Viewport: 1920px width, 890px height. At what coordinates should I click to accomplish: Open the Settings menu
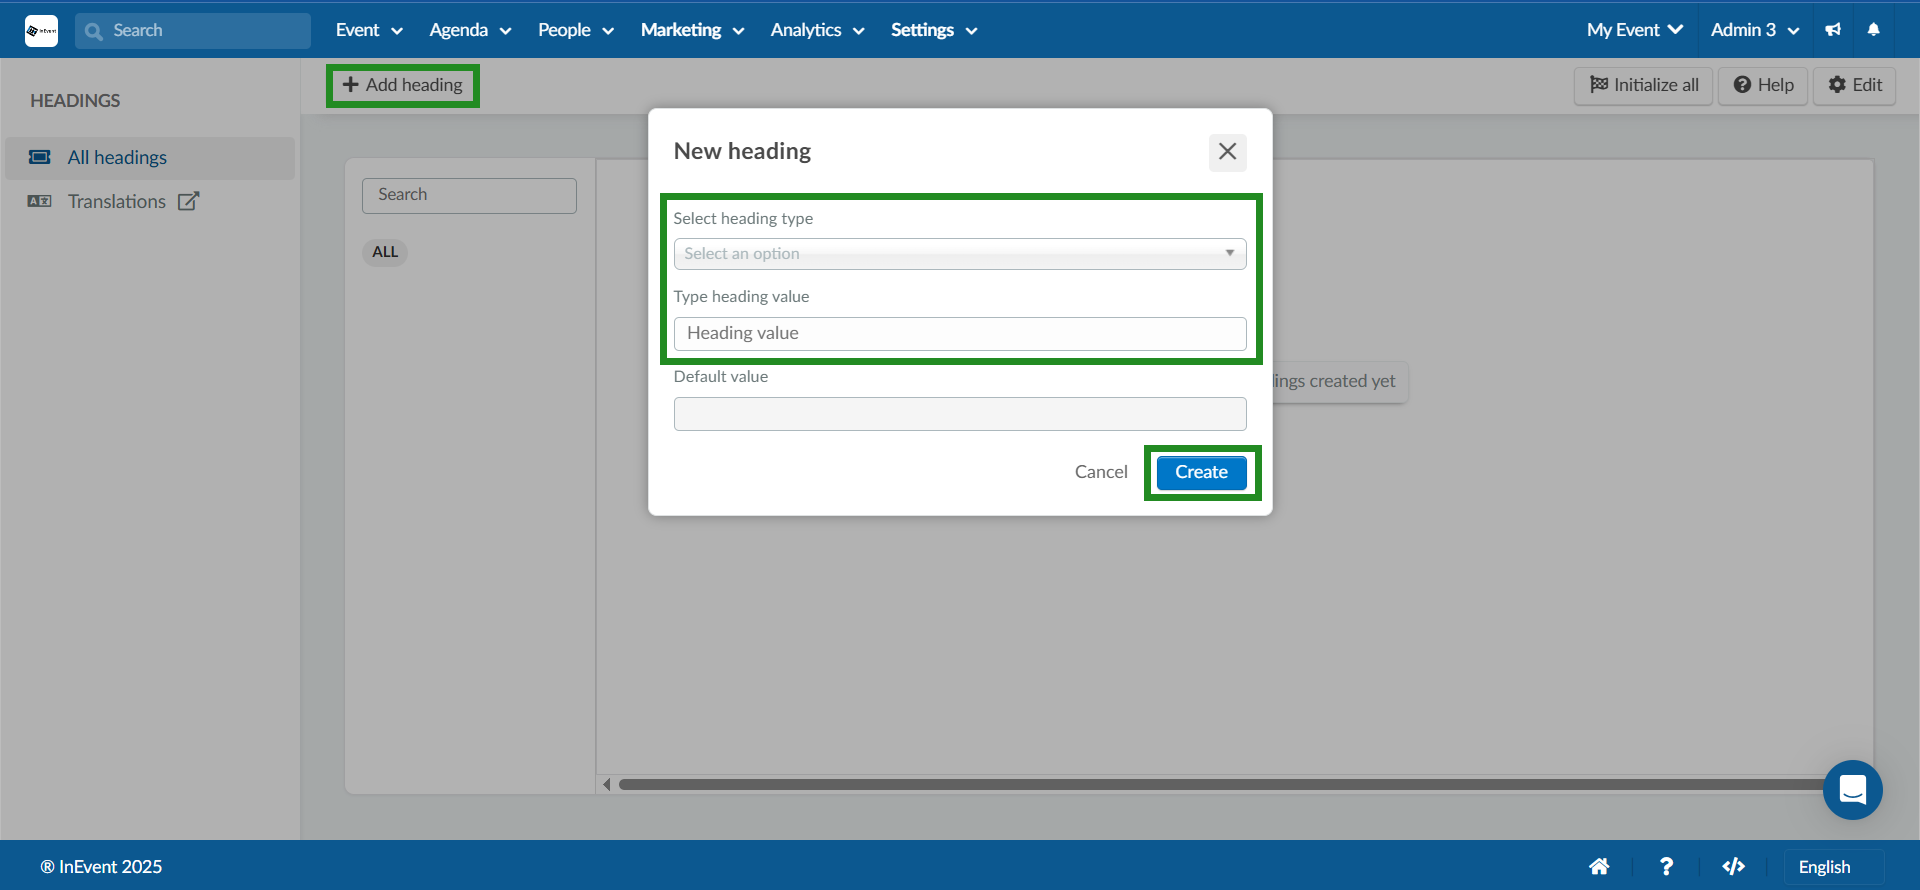(x=934, y=30)
